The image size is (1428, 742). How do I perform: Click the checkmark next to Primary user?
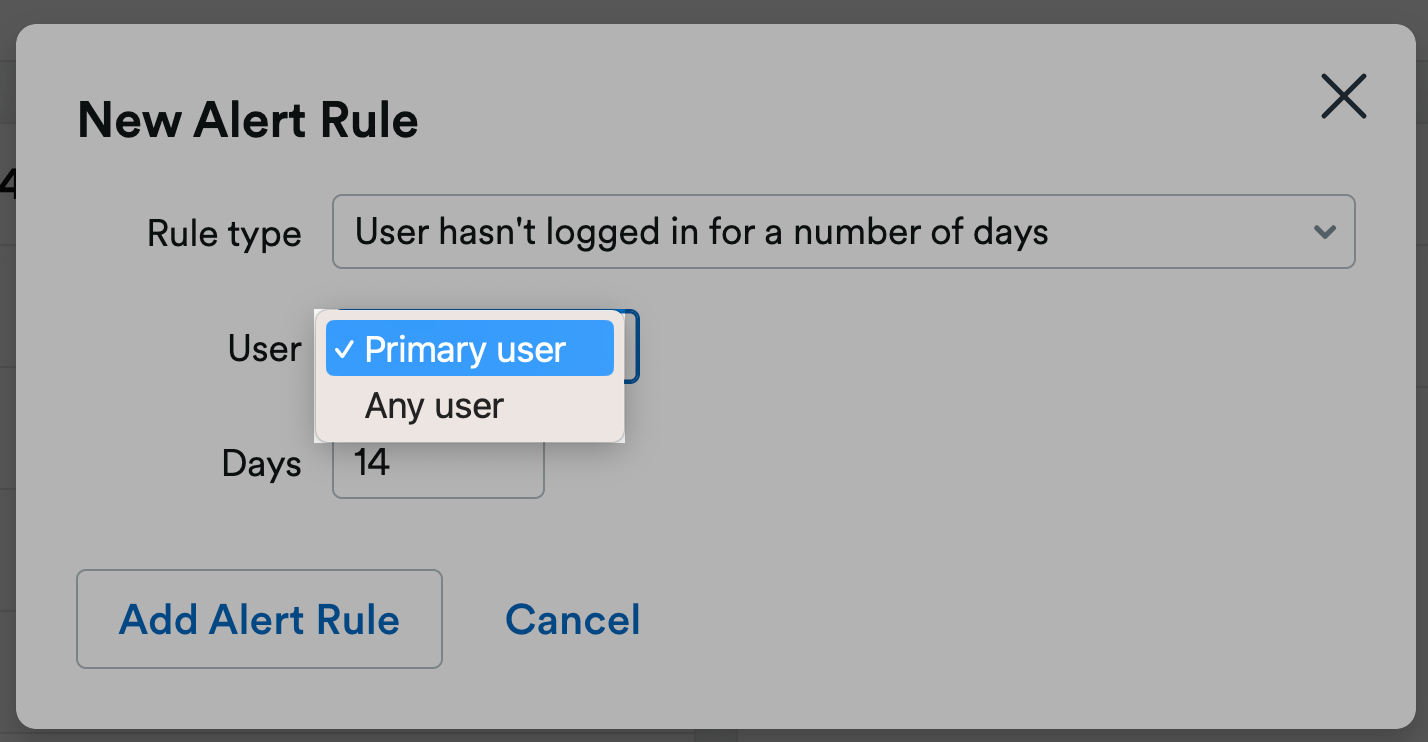(346, 349)
